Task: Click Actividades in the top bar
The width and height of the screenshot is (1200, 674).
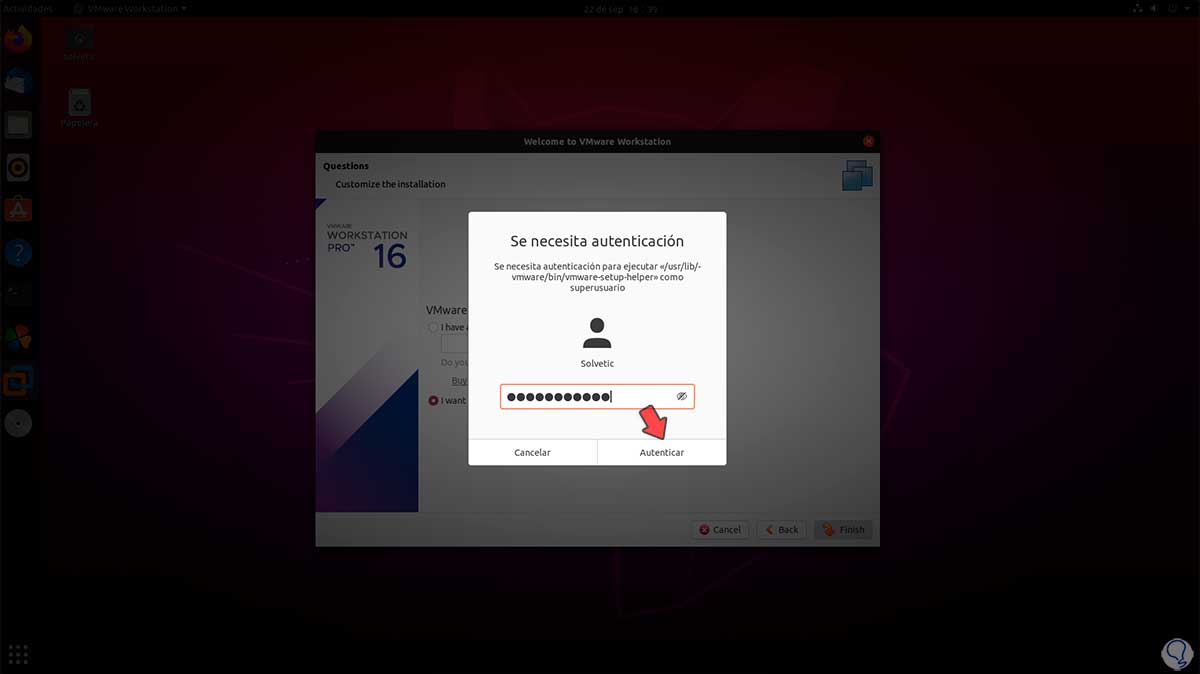Action: click(28, 8)
